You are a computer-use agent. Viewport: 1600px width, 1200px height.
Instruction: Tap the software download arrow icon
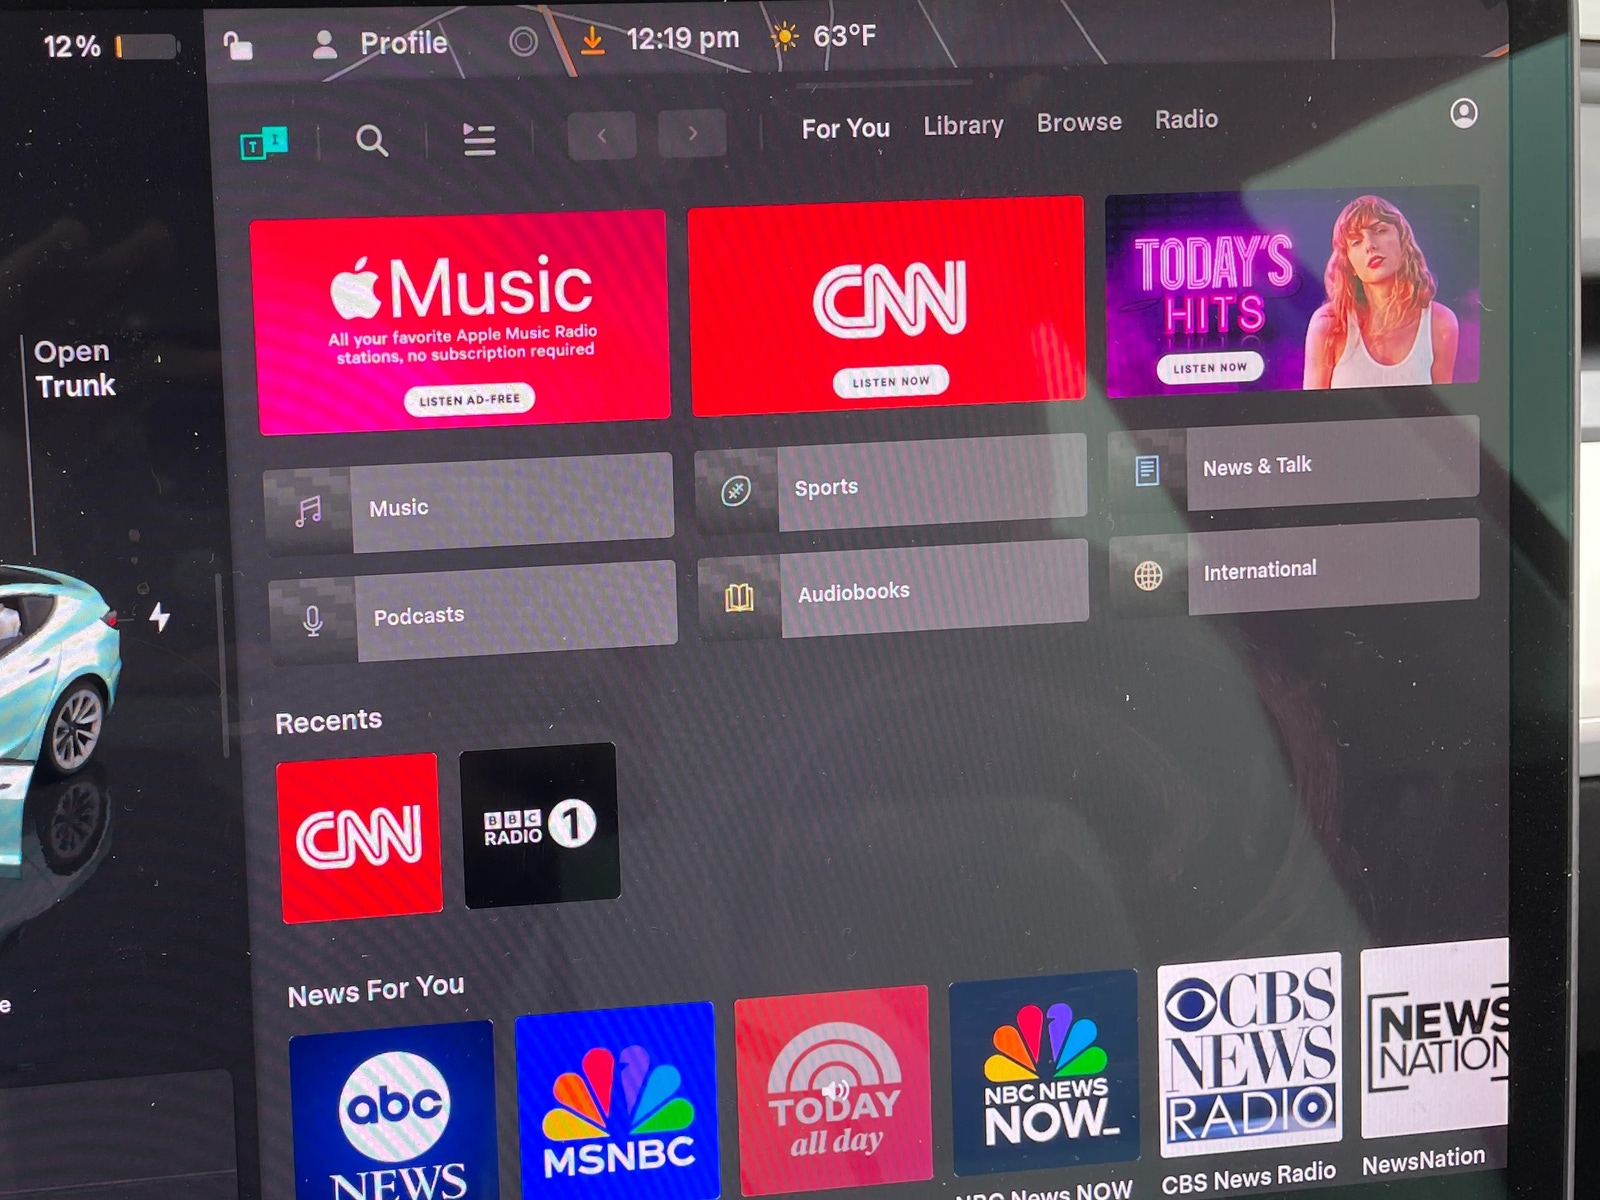593,41
